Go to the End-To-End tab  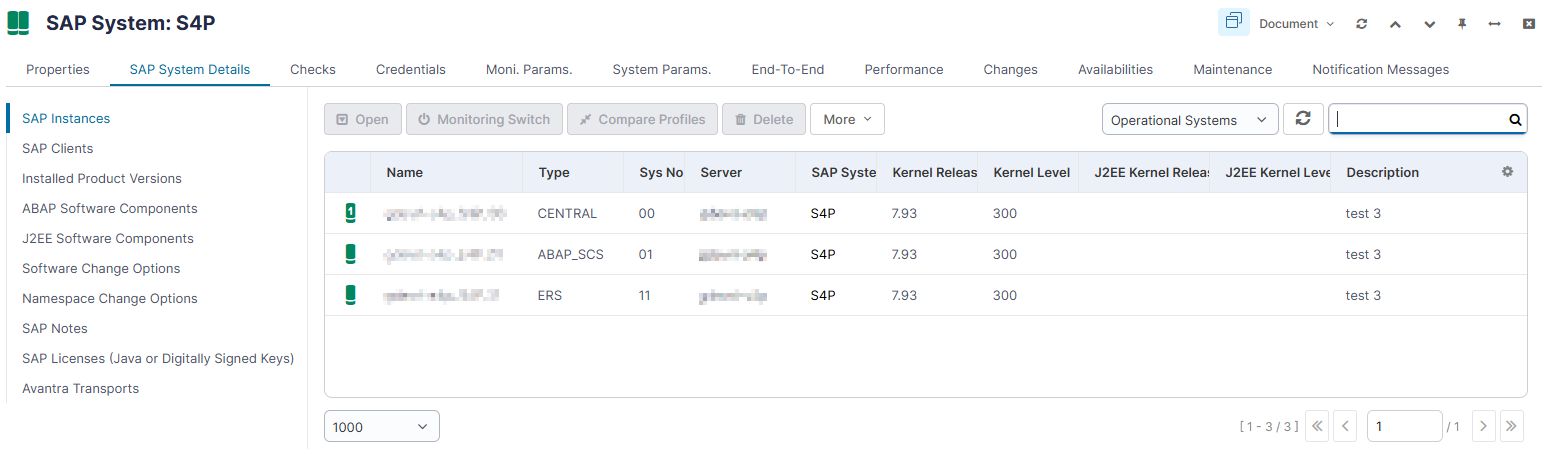(x=788, y=69)
